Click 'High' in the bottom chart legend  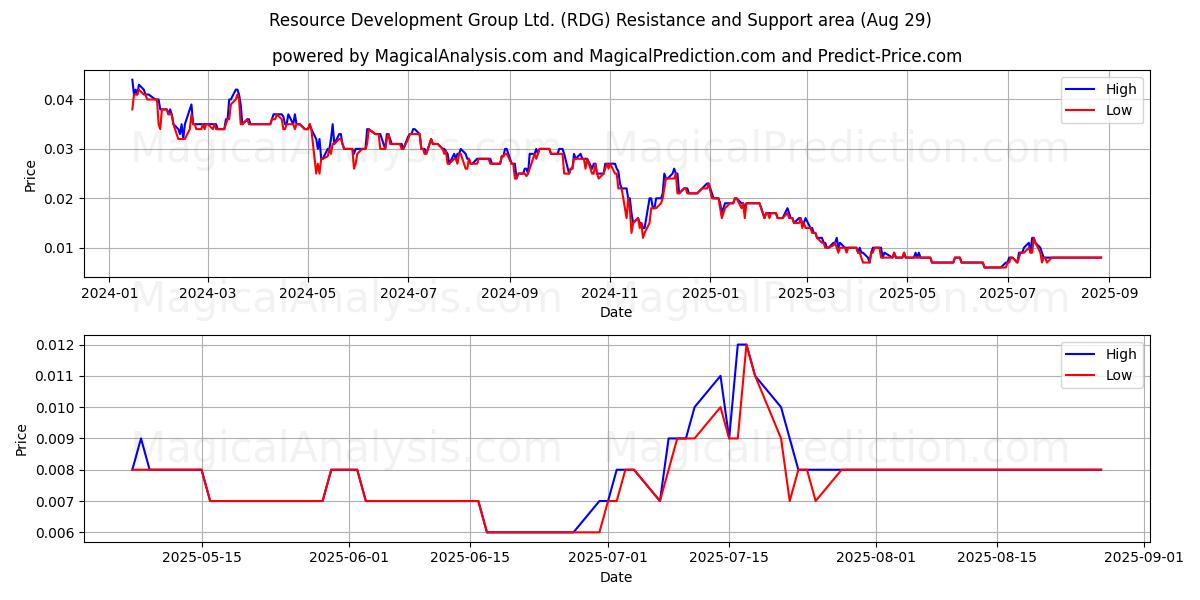[x=1121, y=354]
